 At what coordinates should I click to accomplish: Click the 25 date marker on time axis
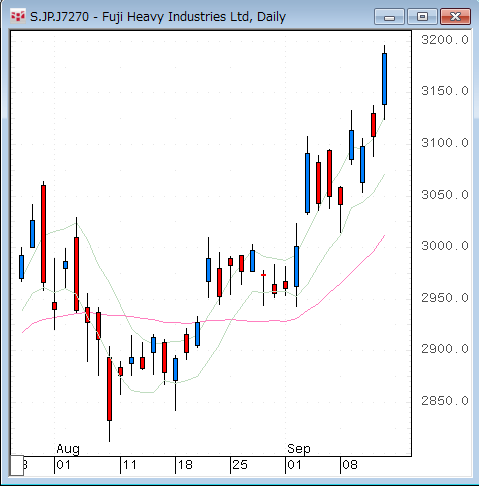click(240, 465)
